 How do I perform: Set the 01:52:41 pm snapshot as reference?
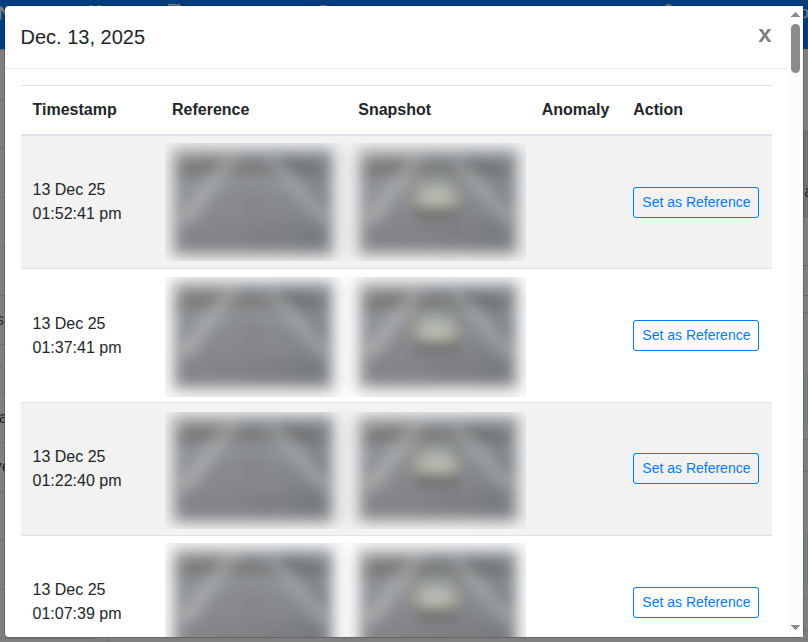click(x=695, y=202)
